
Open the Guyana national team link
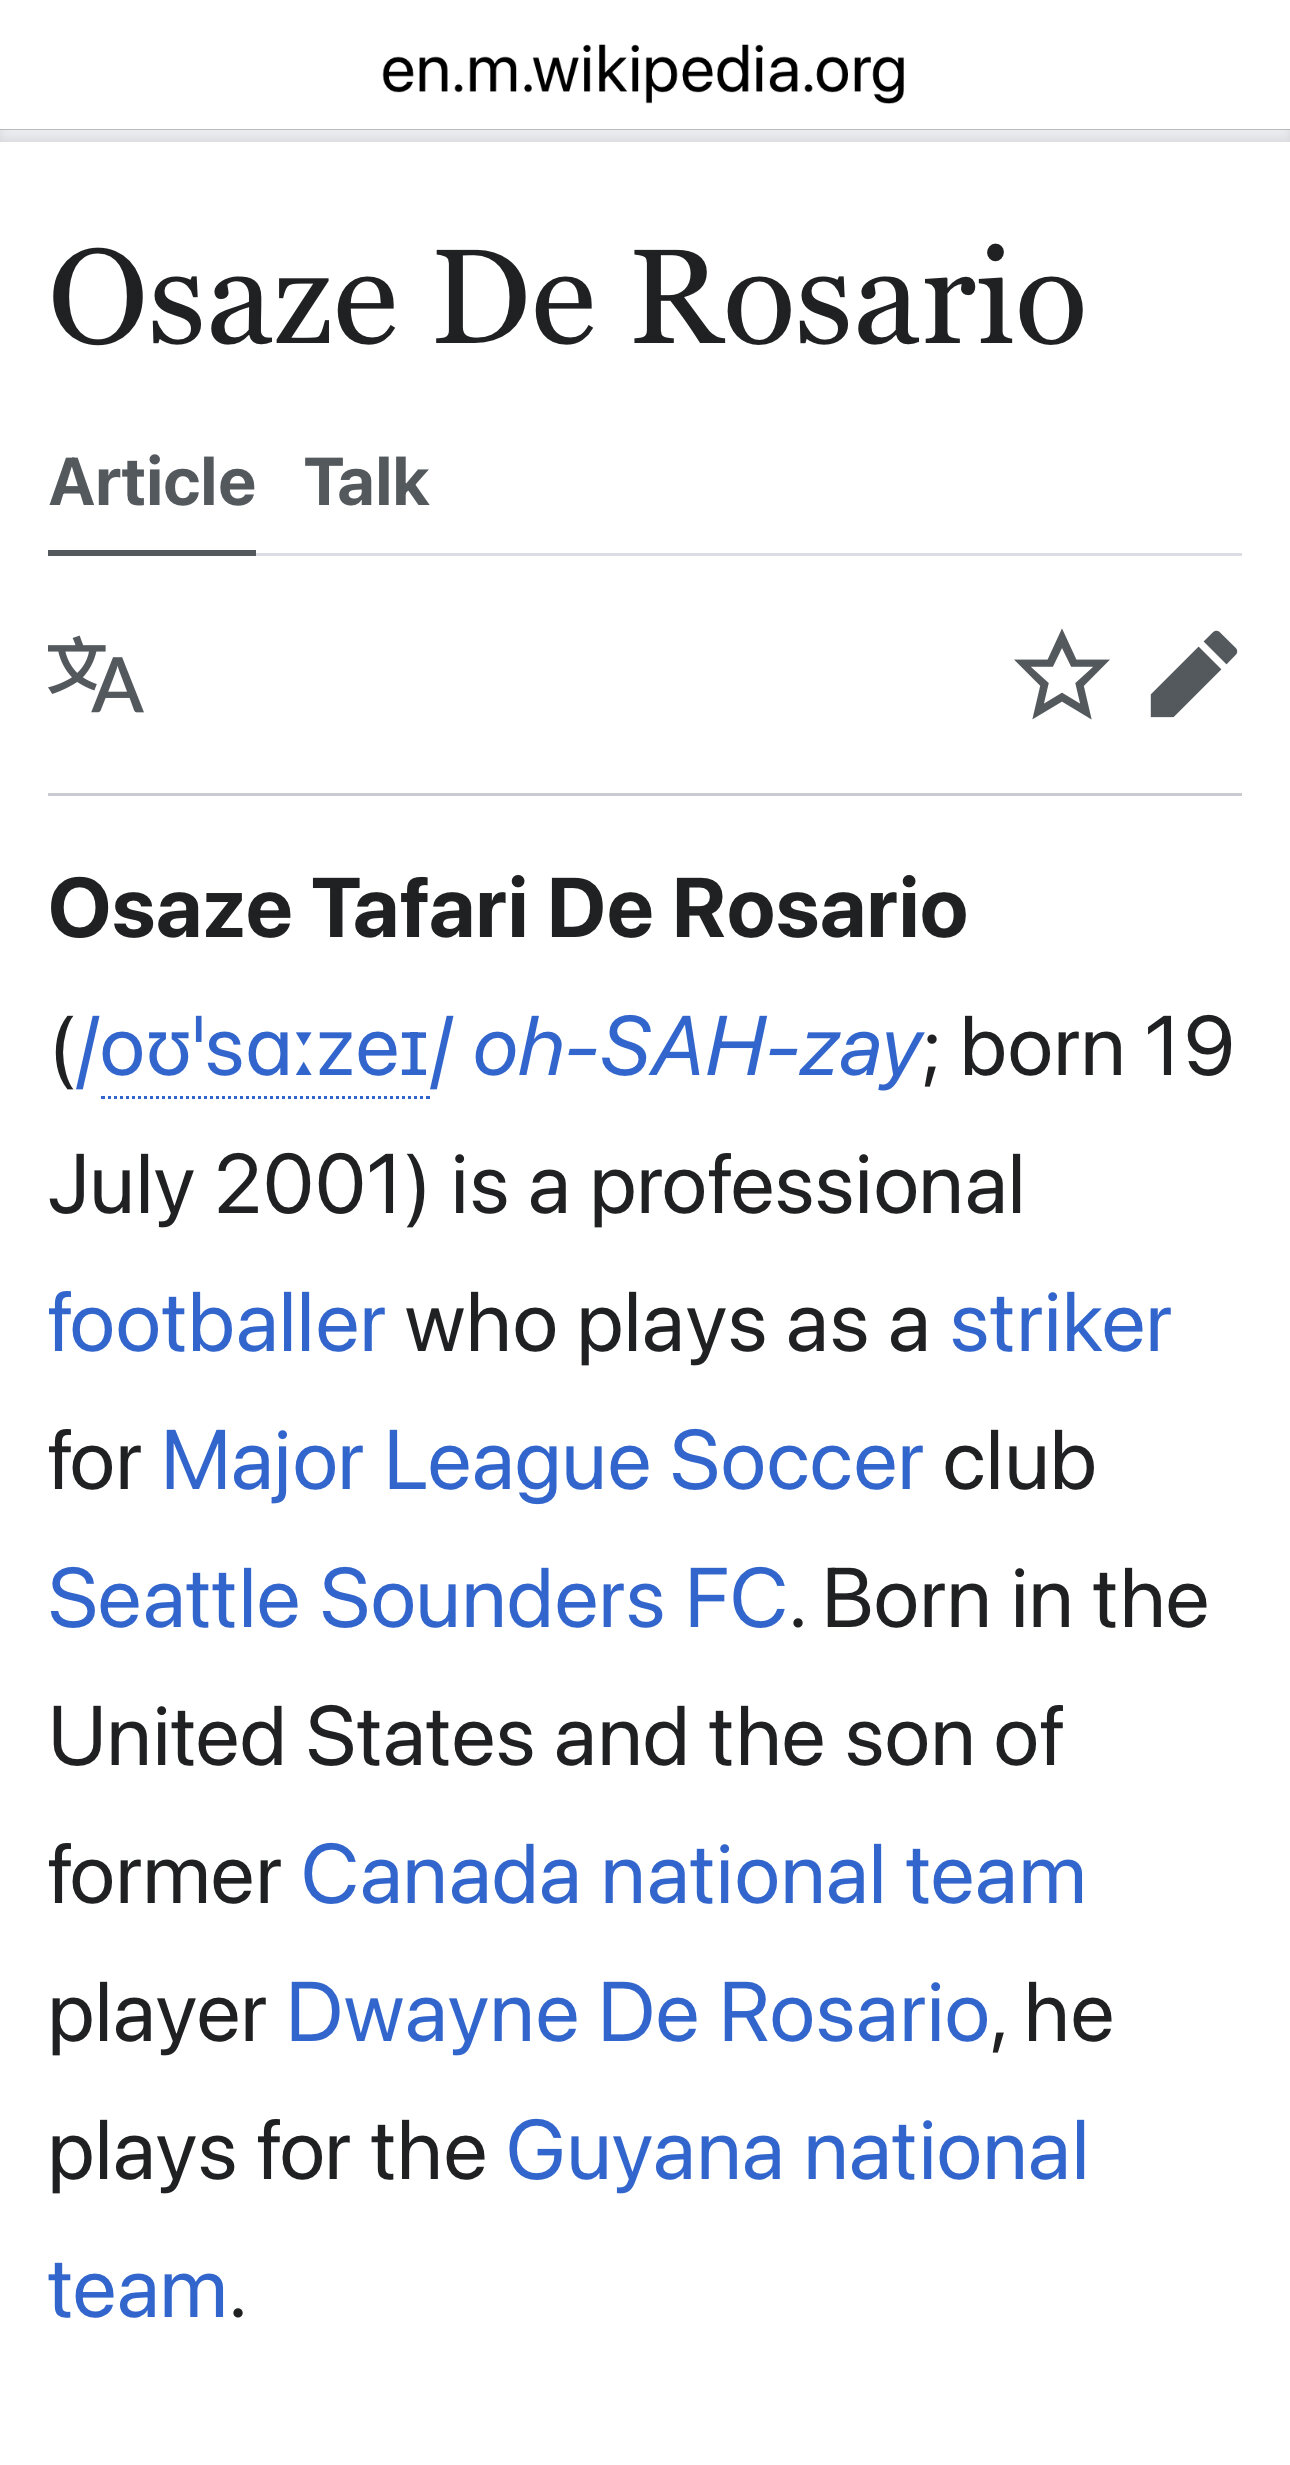pos(797,2151)
